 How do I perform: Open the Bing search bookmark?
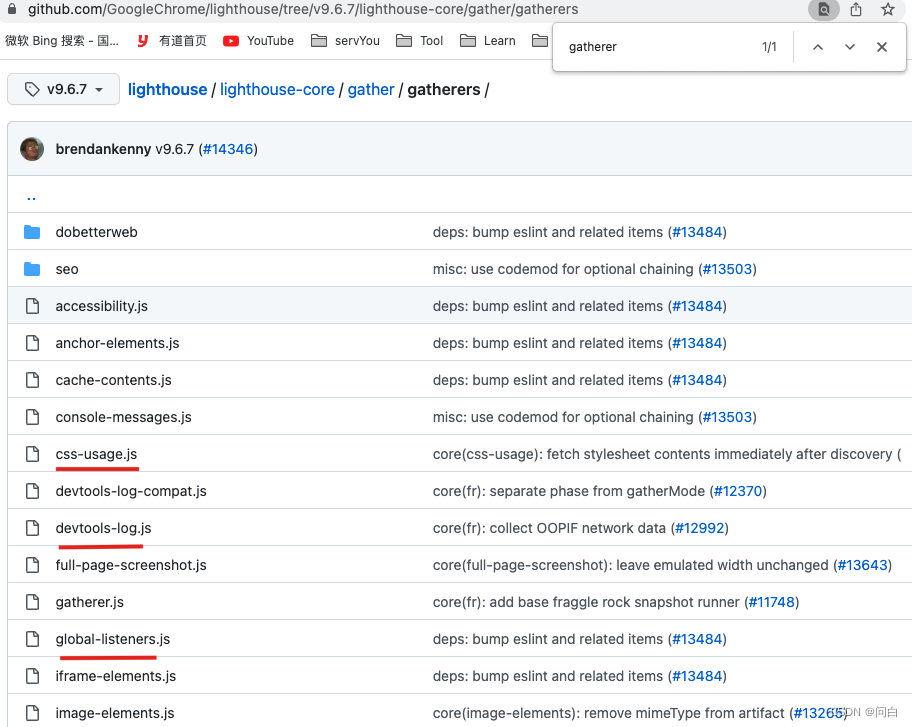[x=62, y=41]
